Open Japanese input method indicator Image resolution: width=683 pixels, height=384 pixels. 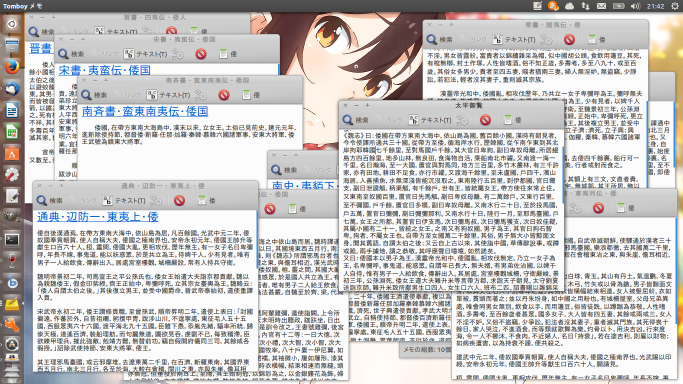click(x=553, y=6)
